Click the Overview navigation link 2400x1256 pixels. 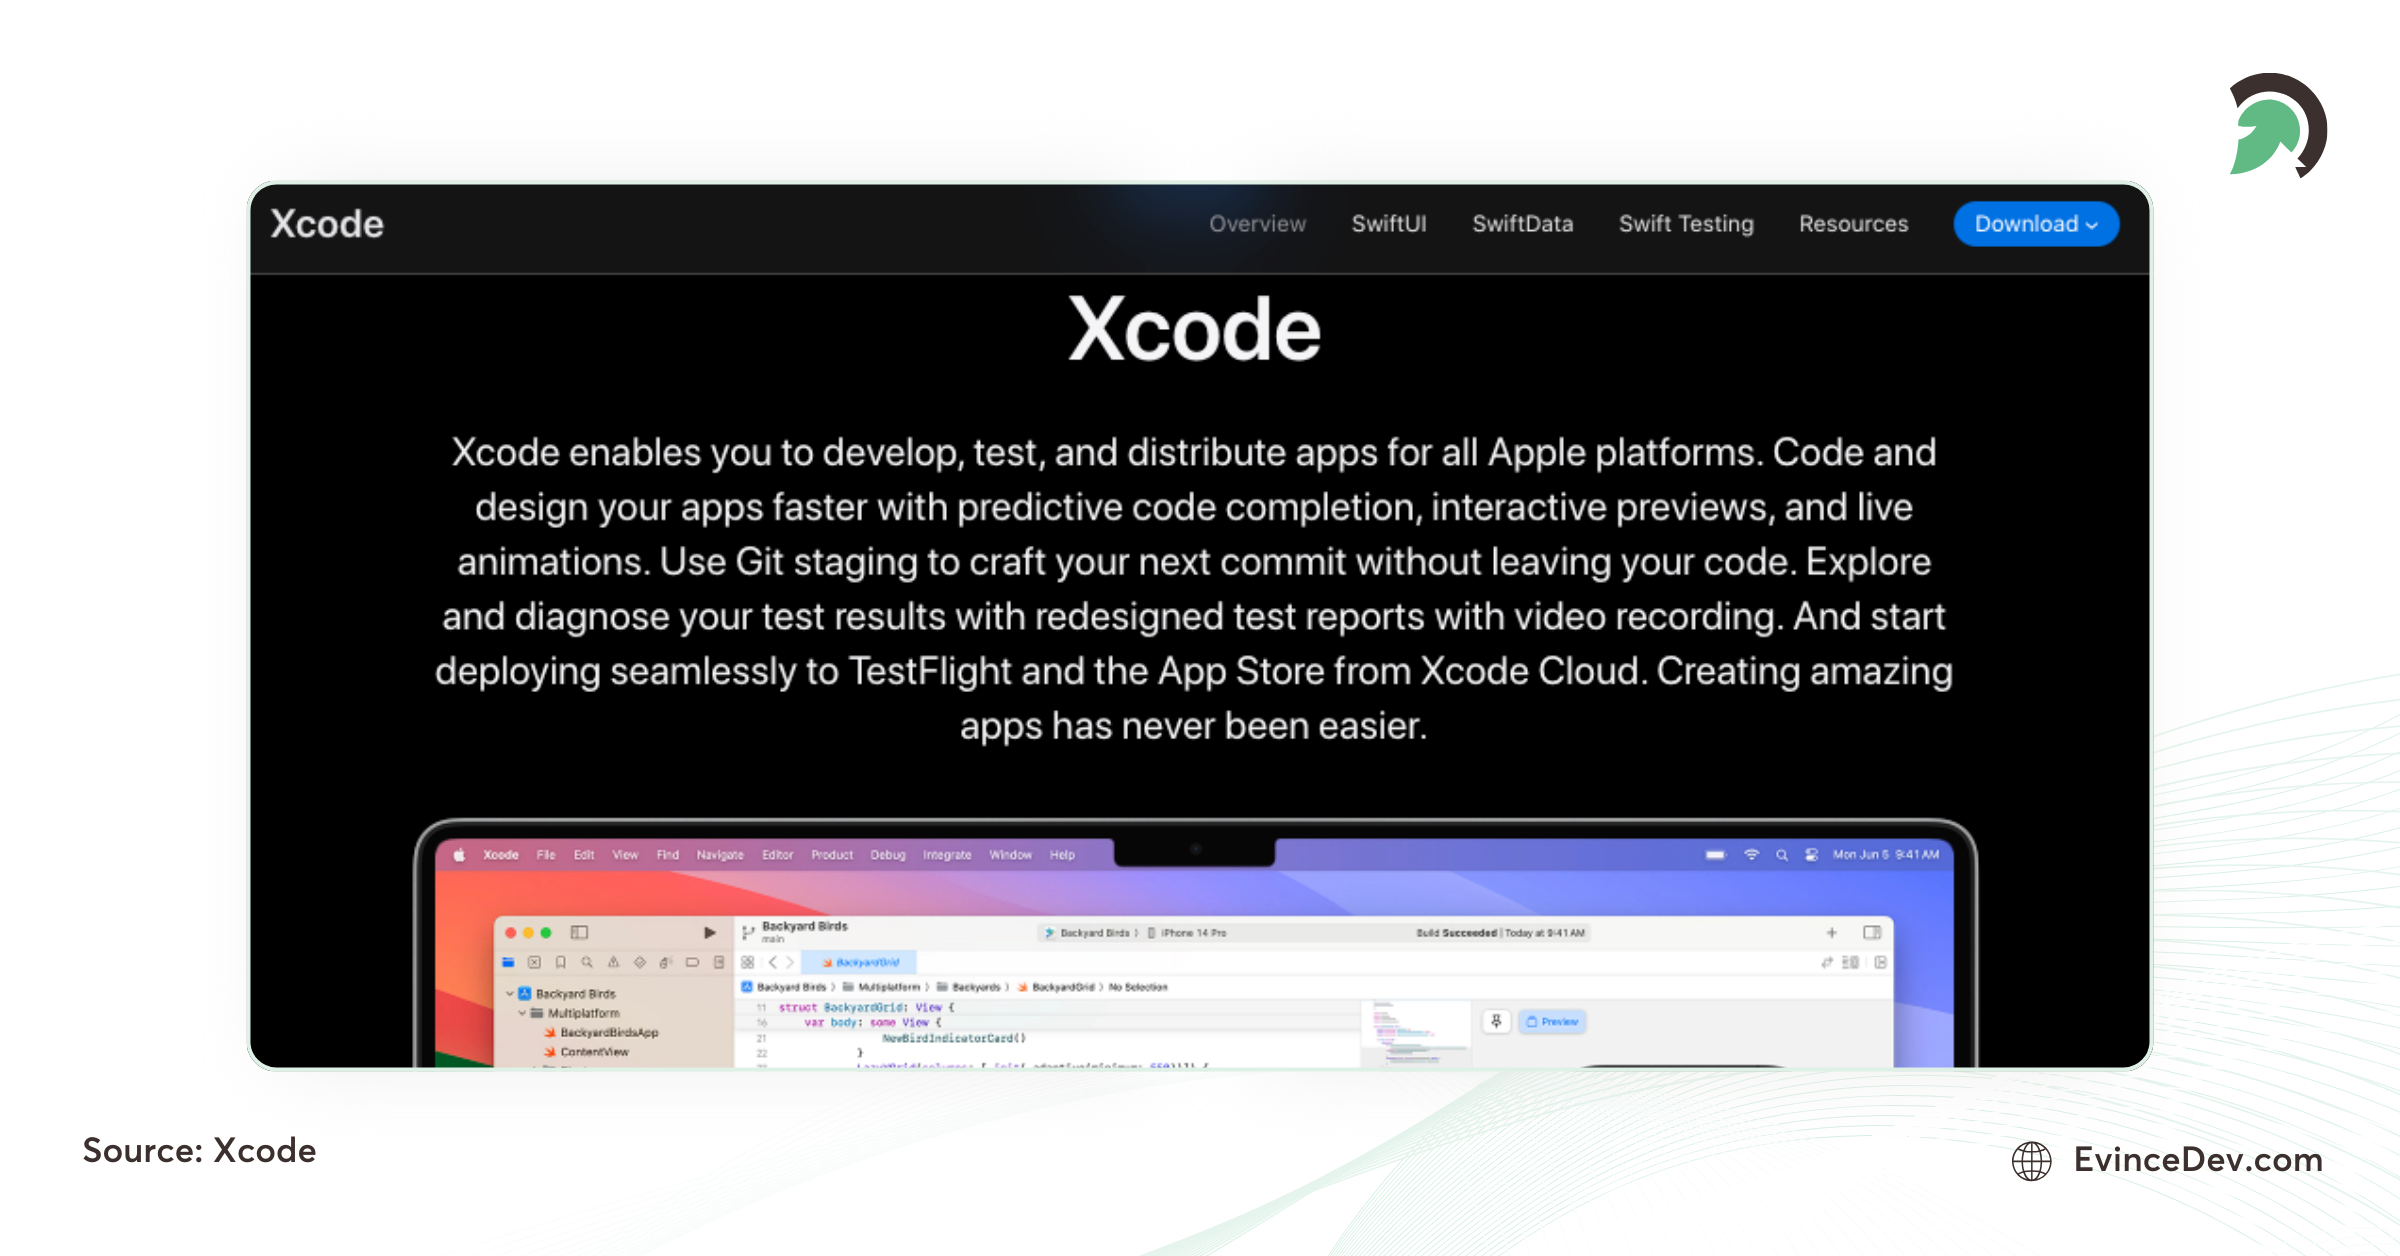point(1257,224)
